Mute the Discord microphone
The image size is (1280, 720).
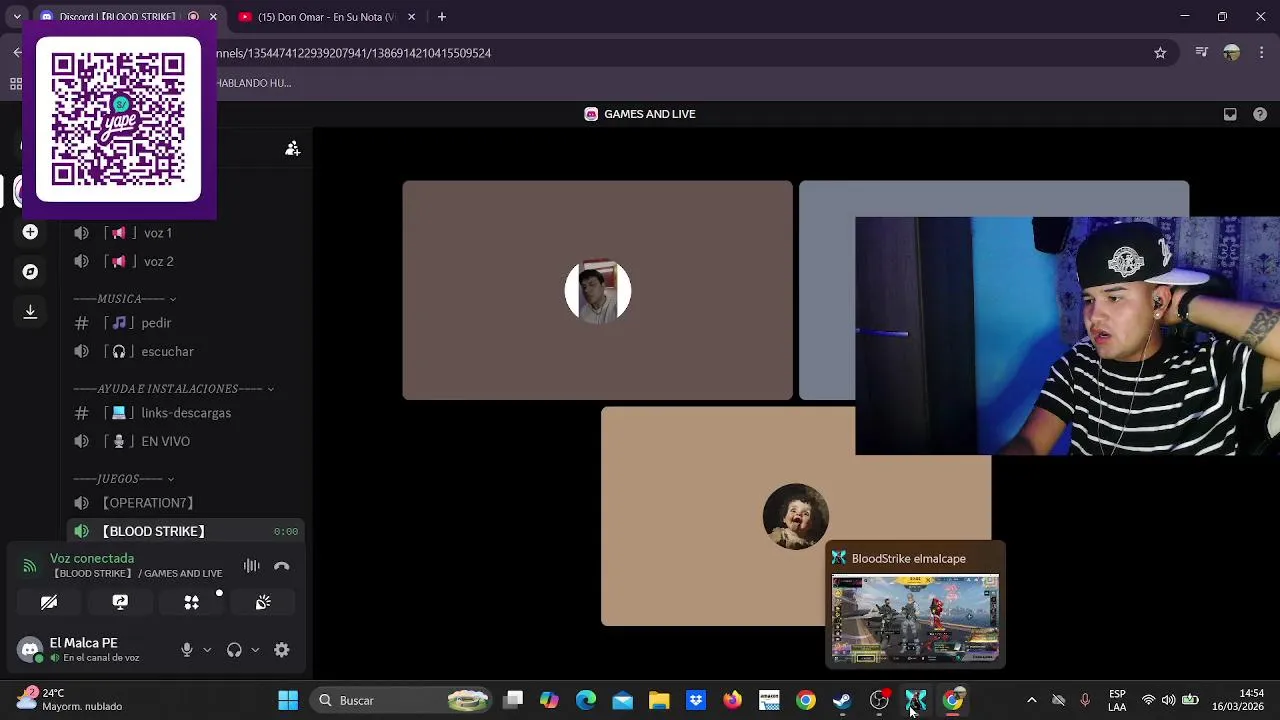tap(187, 650)
